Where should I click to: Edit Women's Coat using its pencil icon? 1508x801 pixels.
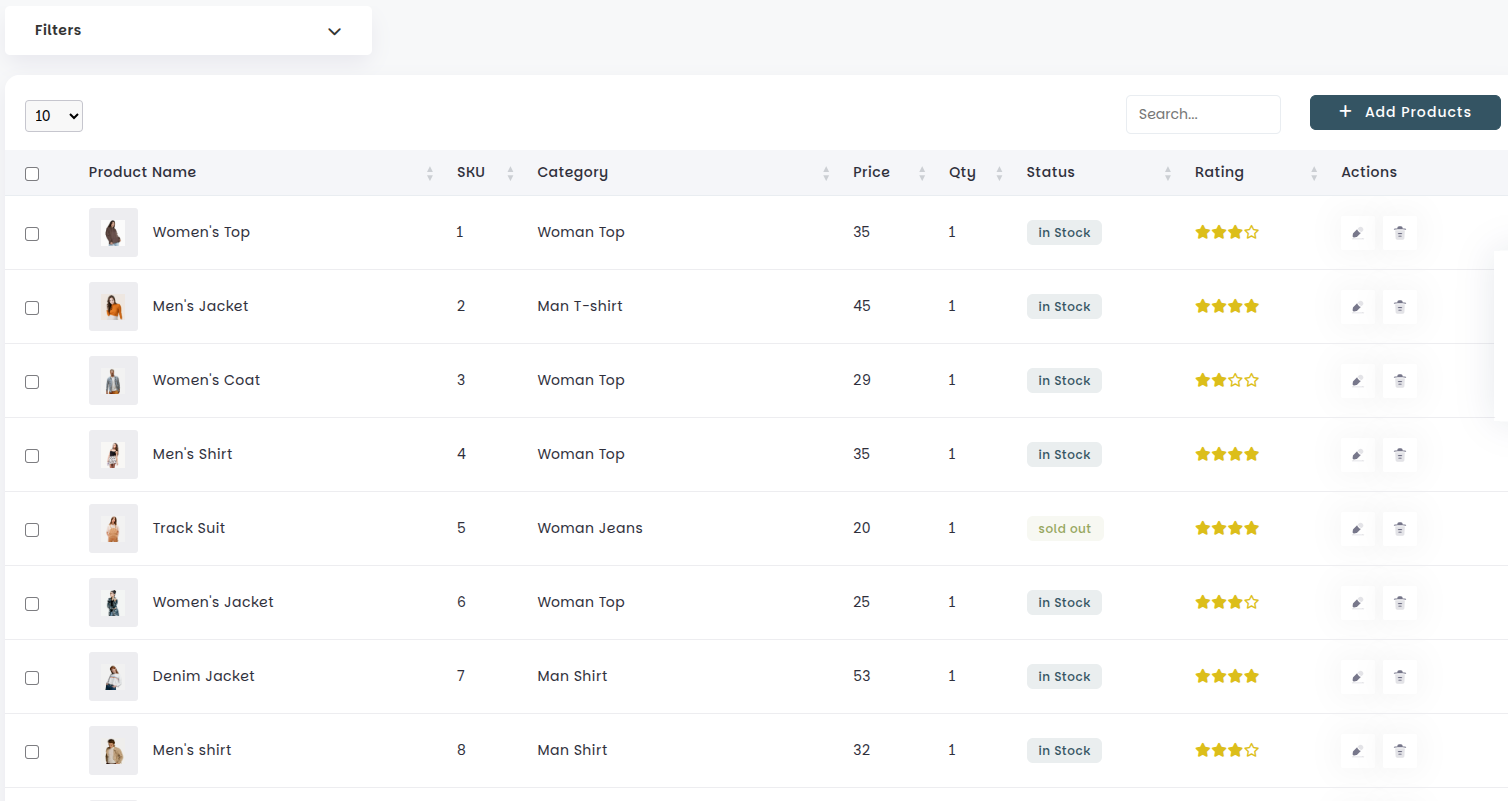(x=1357, y=380)
